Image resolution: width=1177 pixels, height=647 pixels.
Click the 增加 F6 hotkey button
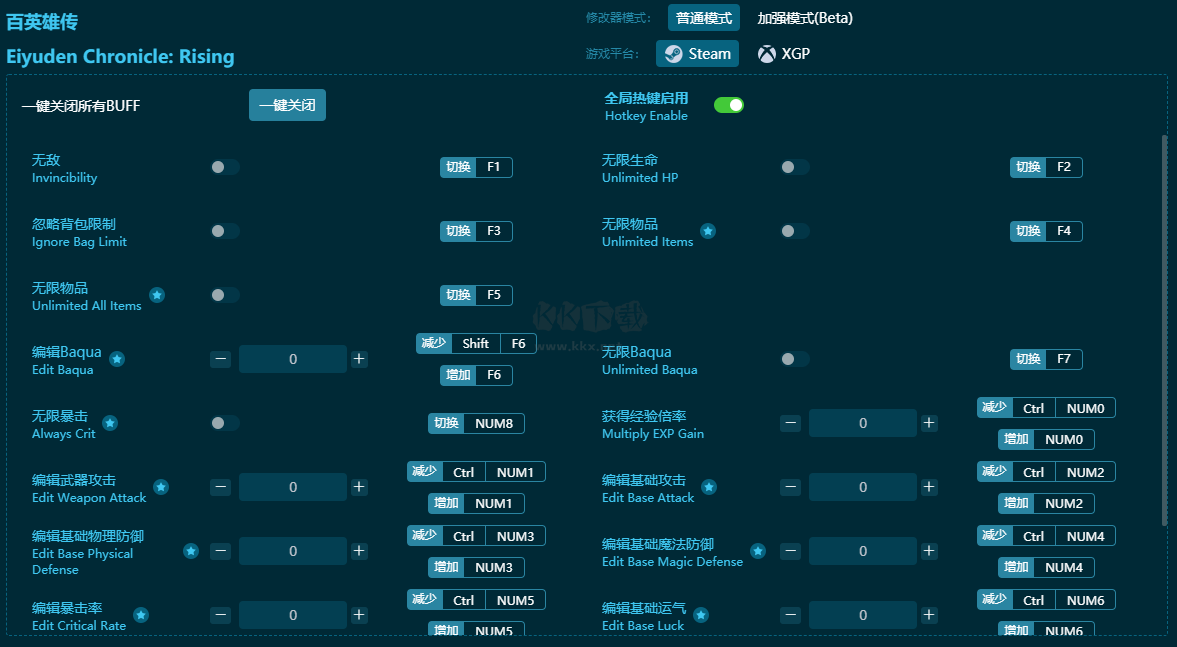click(477, 375)
